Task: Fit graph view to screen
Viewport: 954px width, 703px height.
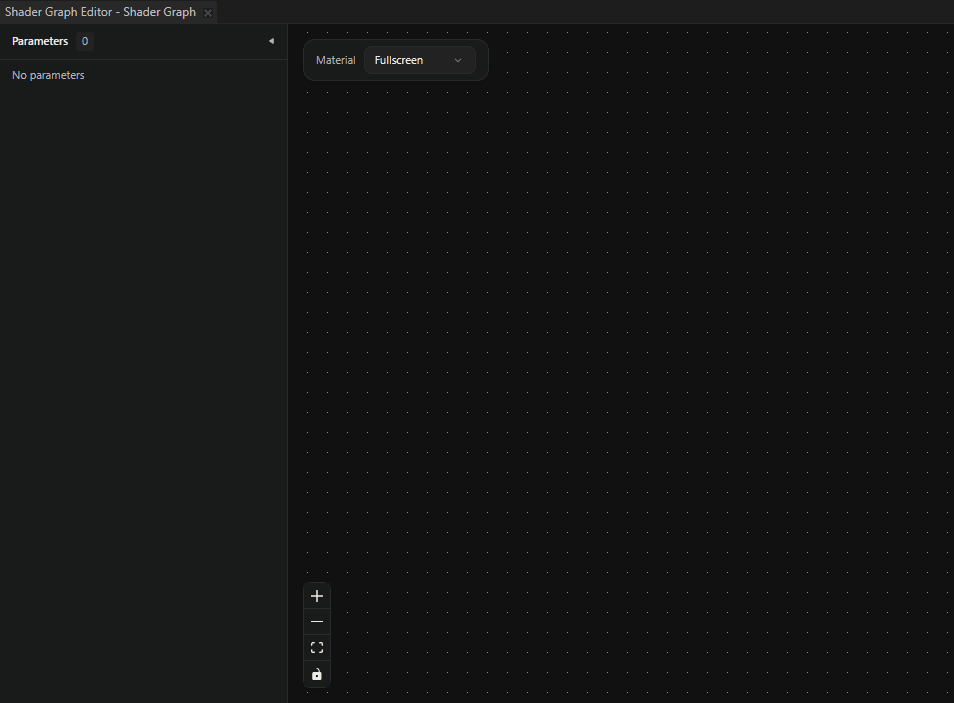Action: pos(317,648)
